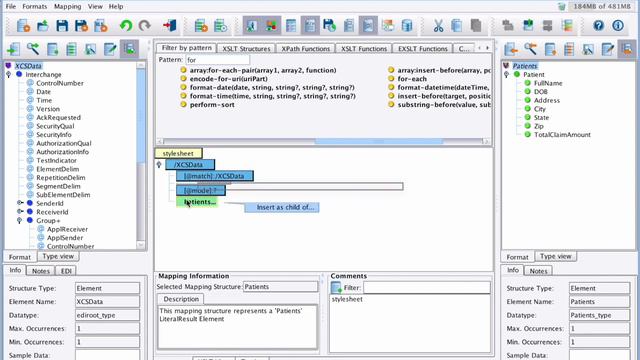This screenshot has height=360, width=640.
Task: Click the function list horizontal scrollbar
Action: 379,141
